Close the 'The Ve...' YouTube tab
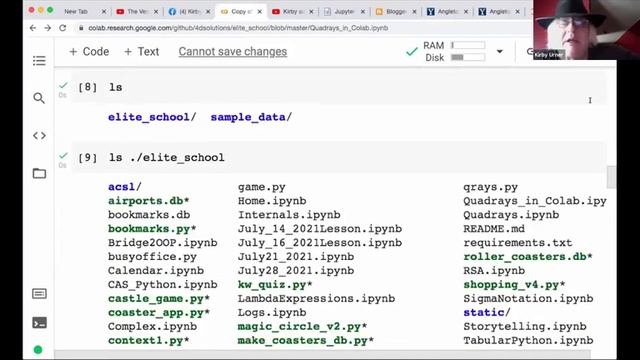The width and height of the screenshot is (640, 360). click(156, 12)
